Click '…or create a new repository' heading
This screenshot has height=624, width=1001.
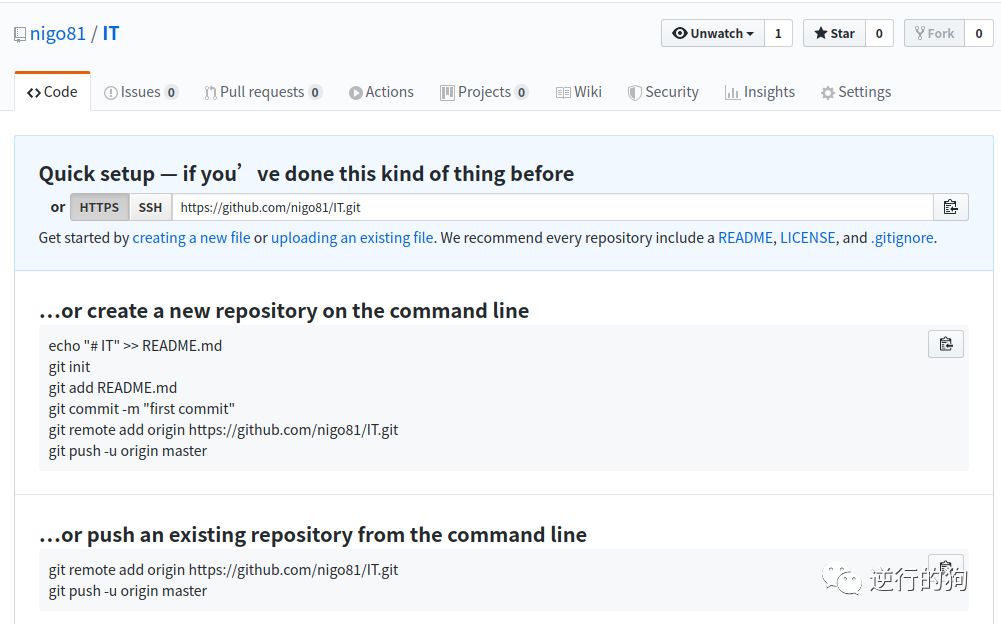click(x=284, y=311)
